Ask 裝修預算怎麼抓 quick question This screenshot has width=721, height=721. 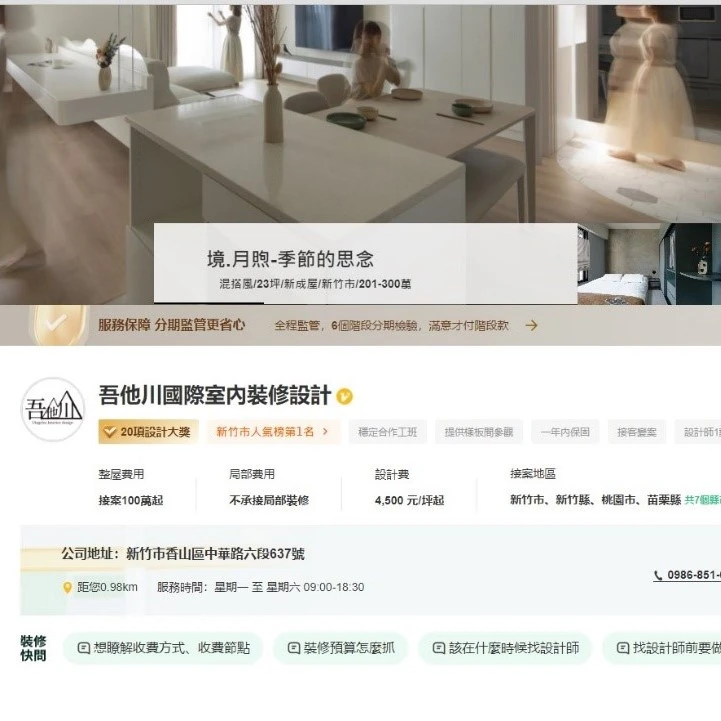pyautogui.click(x=341, y=648)
